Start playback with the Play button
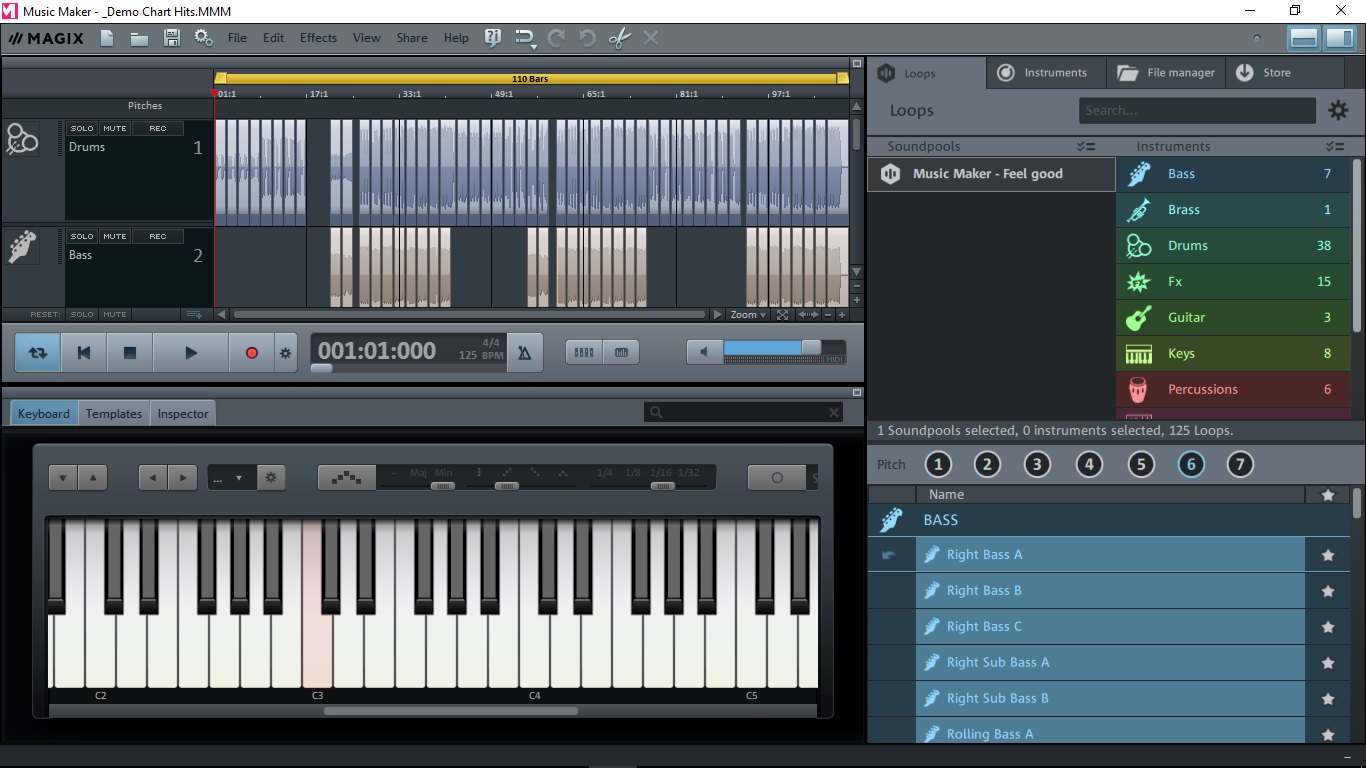The image size is (1366, 768). tap(191, 353)
